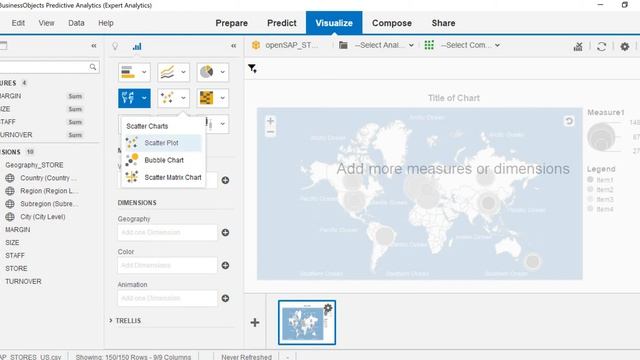Select the map visualization thumbnail

307,322
